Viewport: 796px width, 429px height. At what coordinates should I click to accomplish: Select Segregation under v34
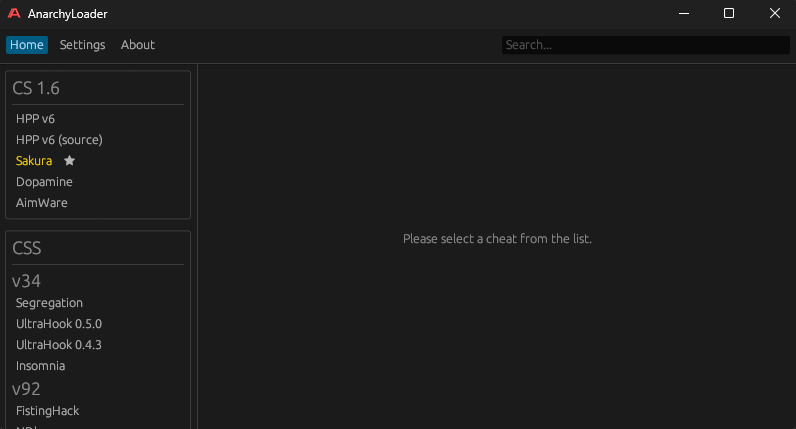[49, 303]
